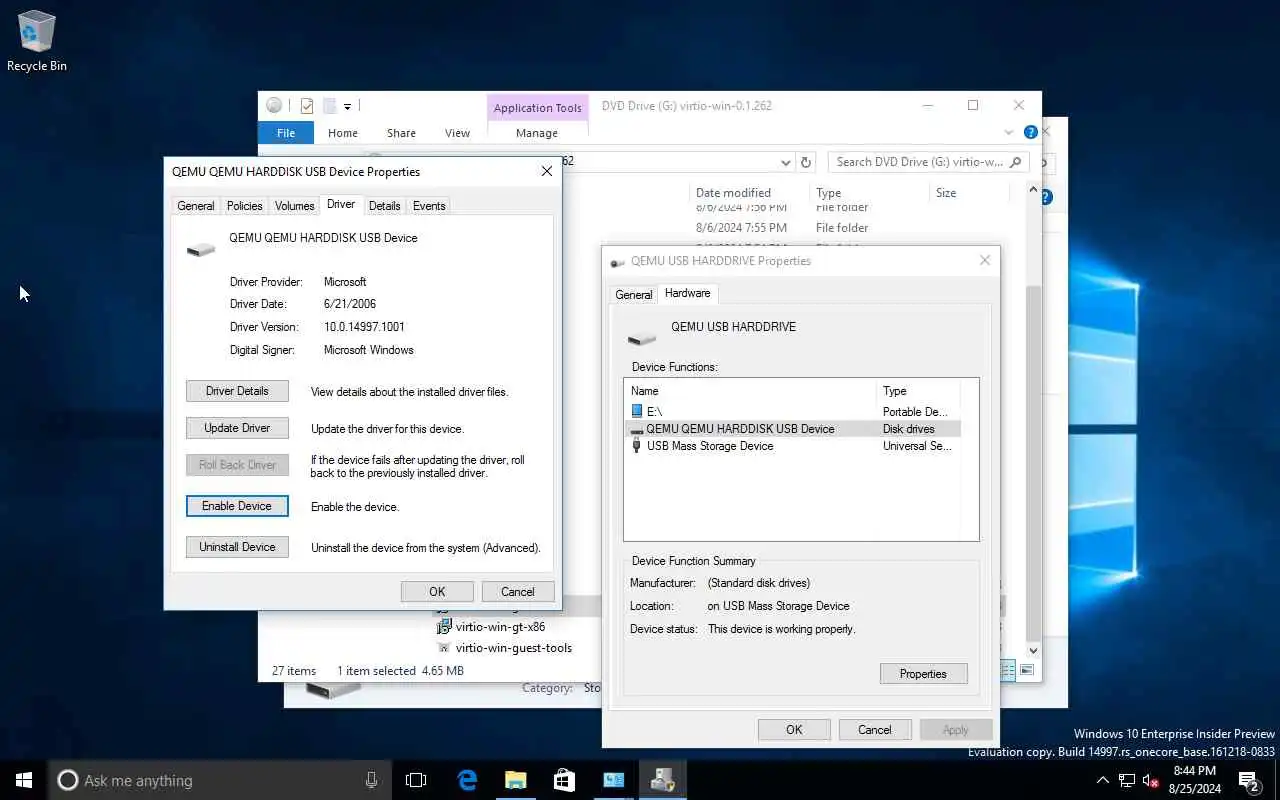1280x800 pixels.
Task: Launch Microsoft Edge from the taskbar
Action: pyautogui.click(x=467, y=780)
